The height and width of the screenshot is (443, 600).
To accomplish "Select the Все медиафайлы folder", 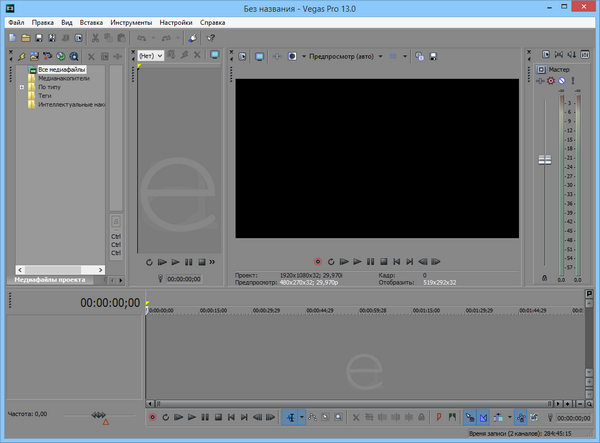I will [62, 70].
